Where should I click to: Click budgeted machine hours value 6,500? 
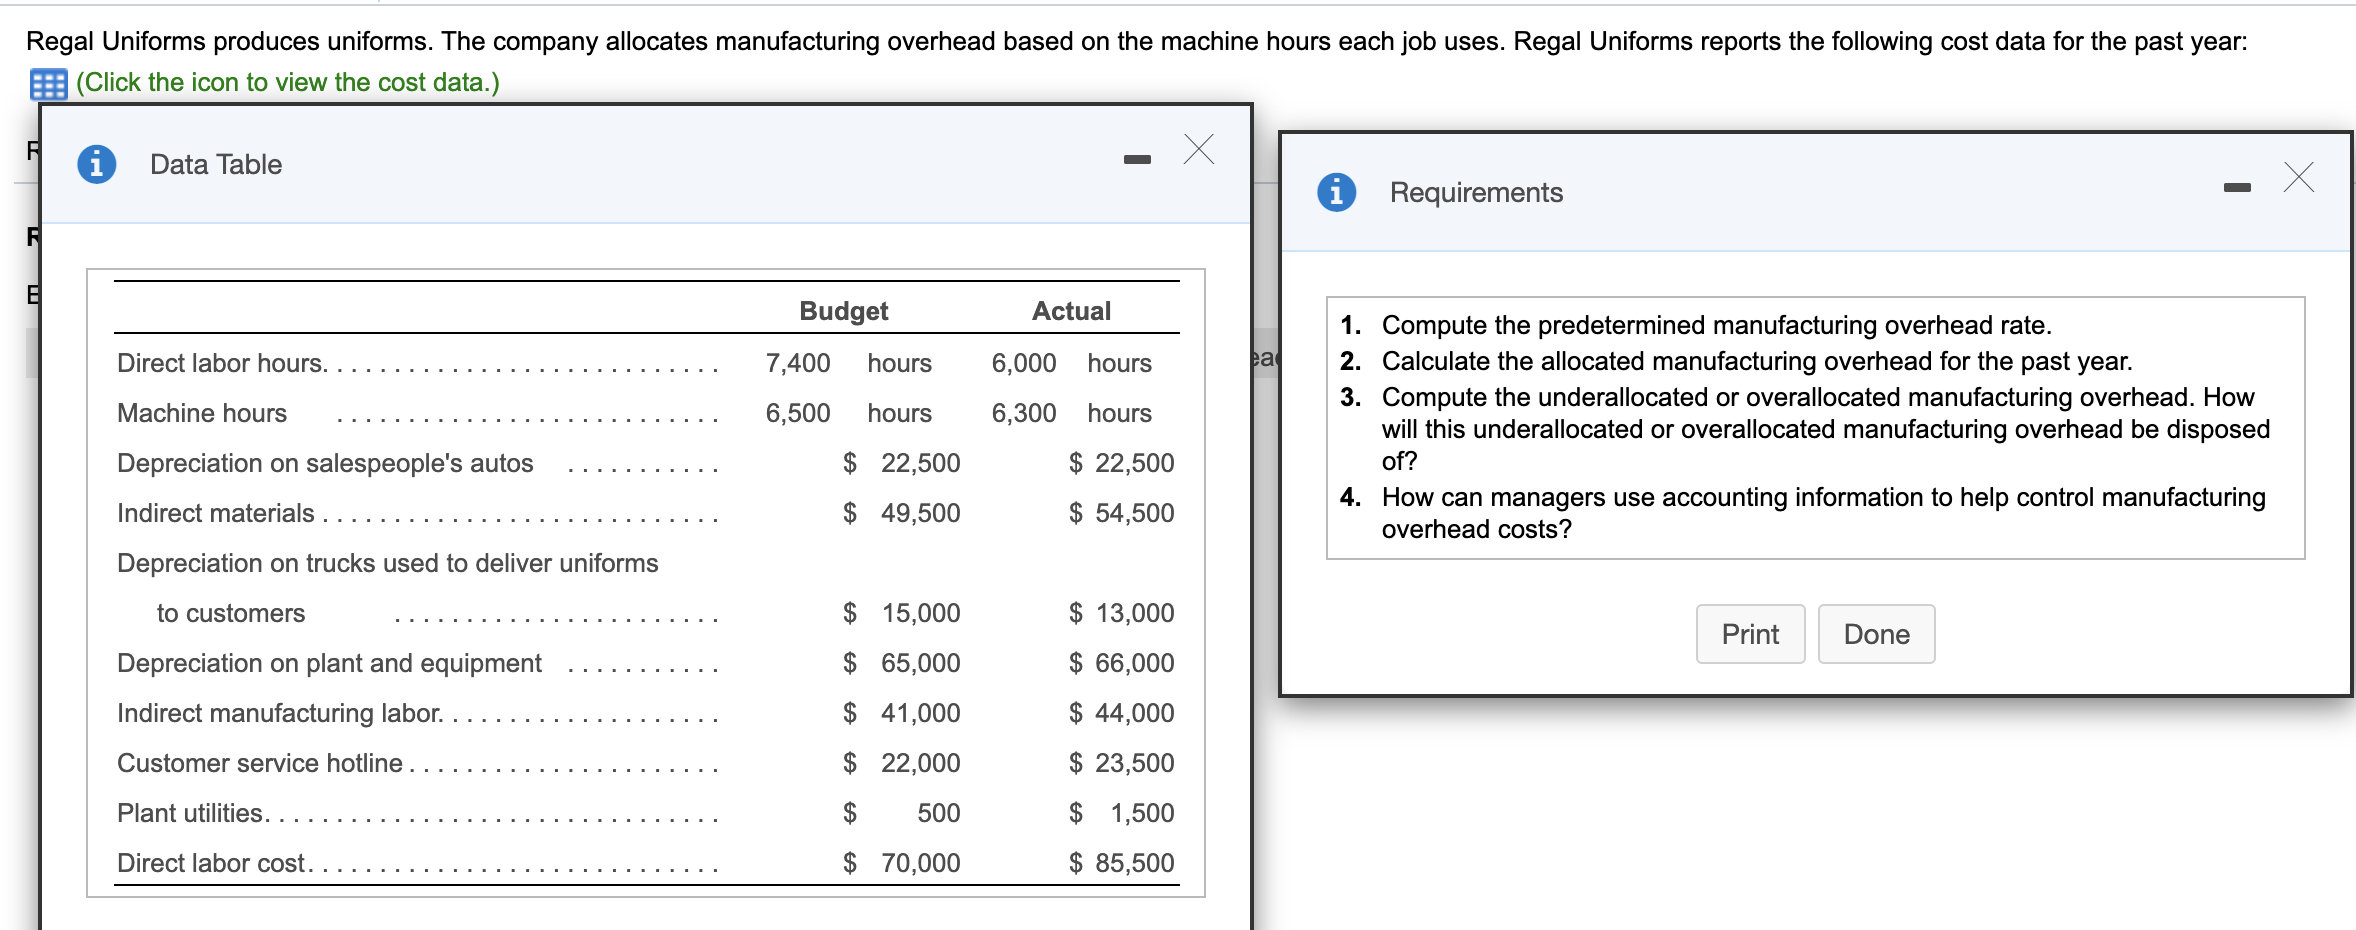(x=798, y=413)
